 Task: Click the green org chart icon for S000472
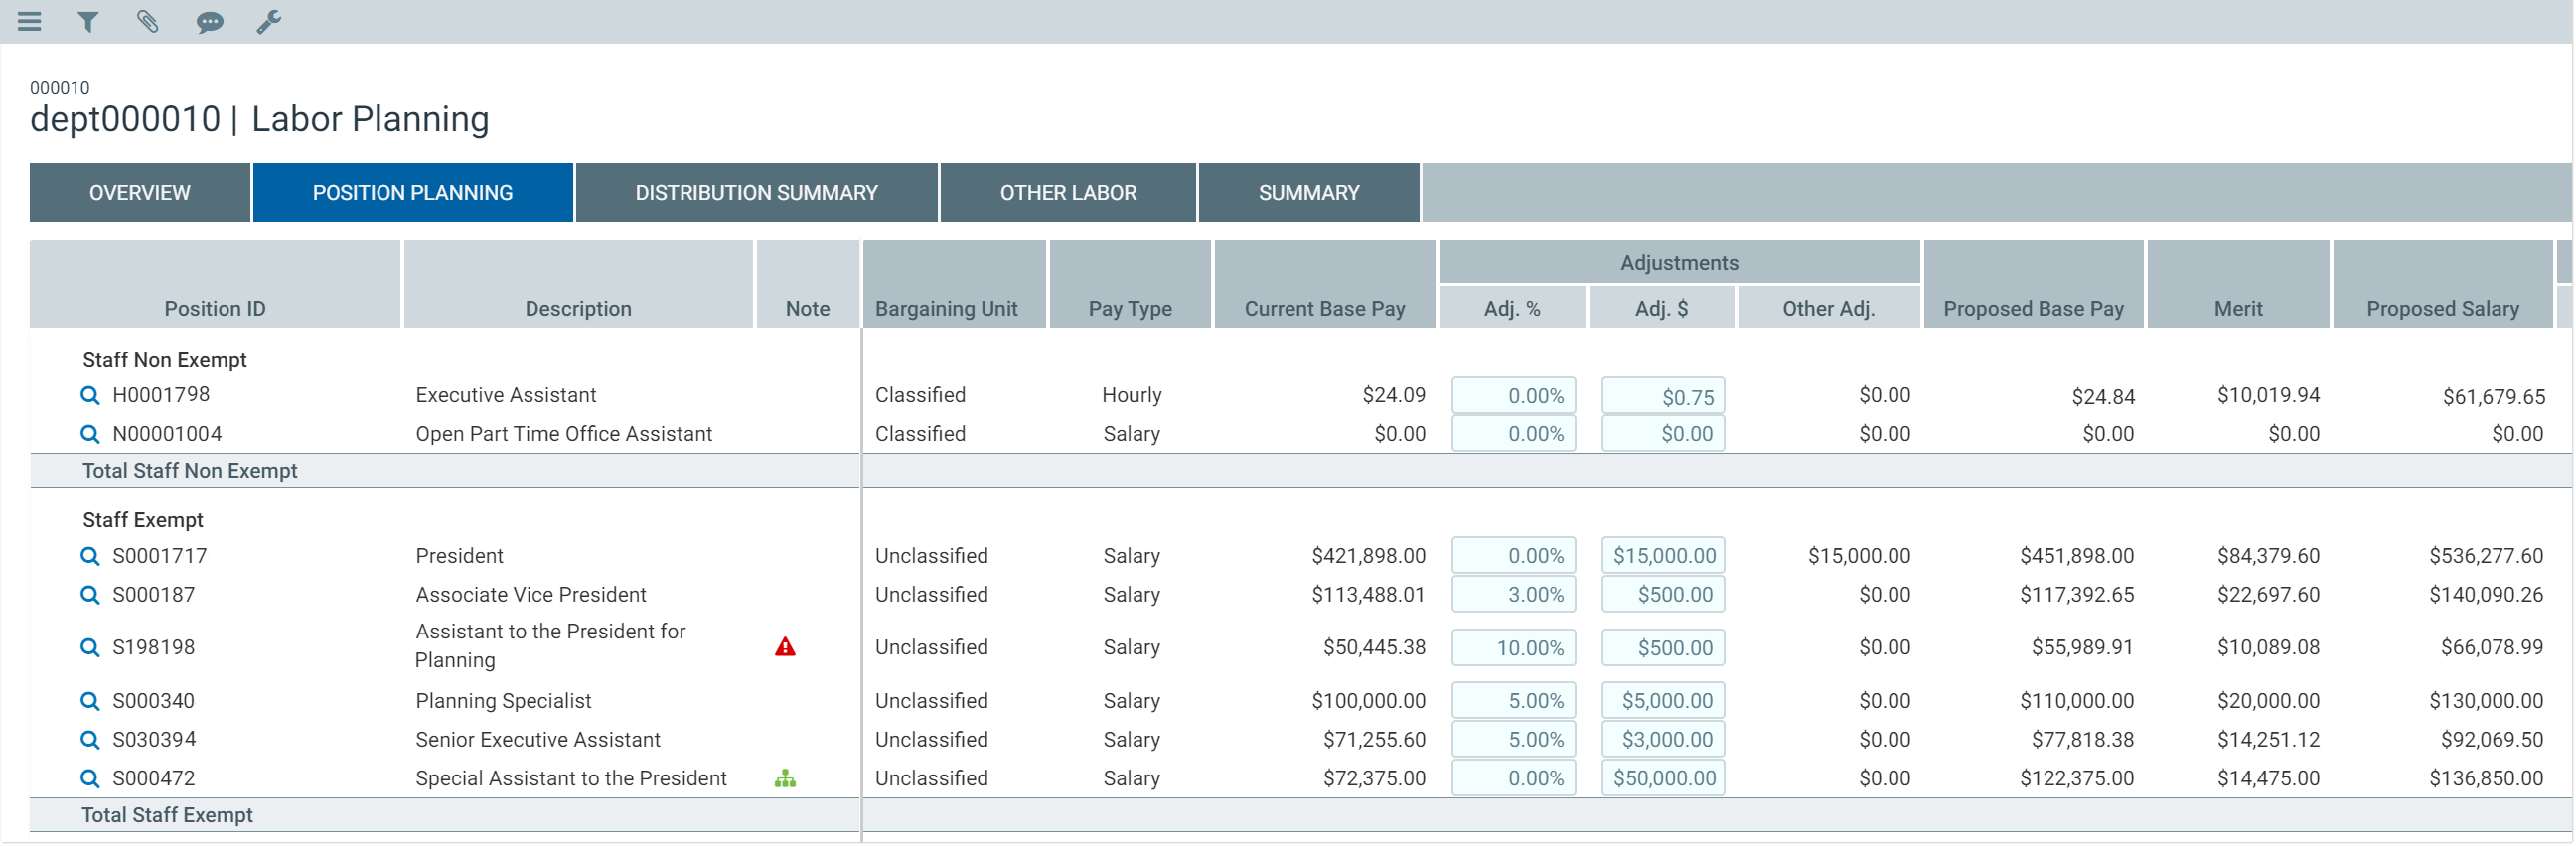coord(785,779)
